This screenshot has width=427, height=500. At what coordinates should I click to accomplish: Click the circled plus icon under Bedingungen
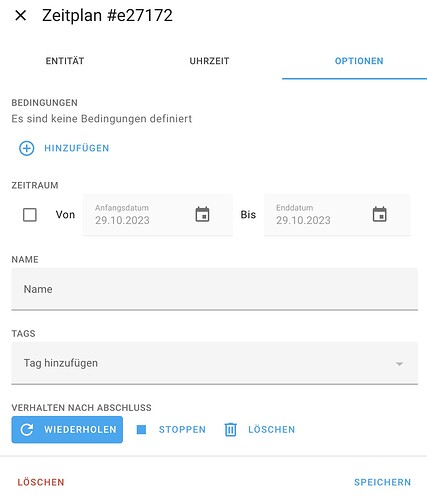[x=27, y=148]
